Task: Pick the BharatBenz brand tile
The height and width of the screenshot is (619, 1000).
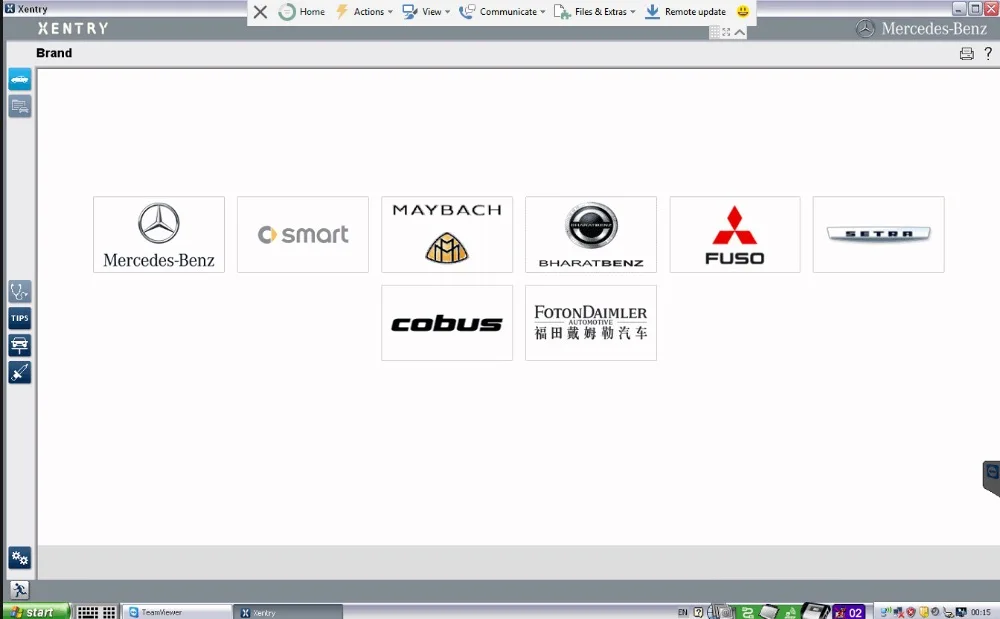Action: [x=591, y=235]
